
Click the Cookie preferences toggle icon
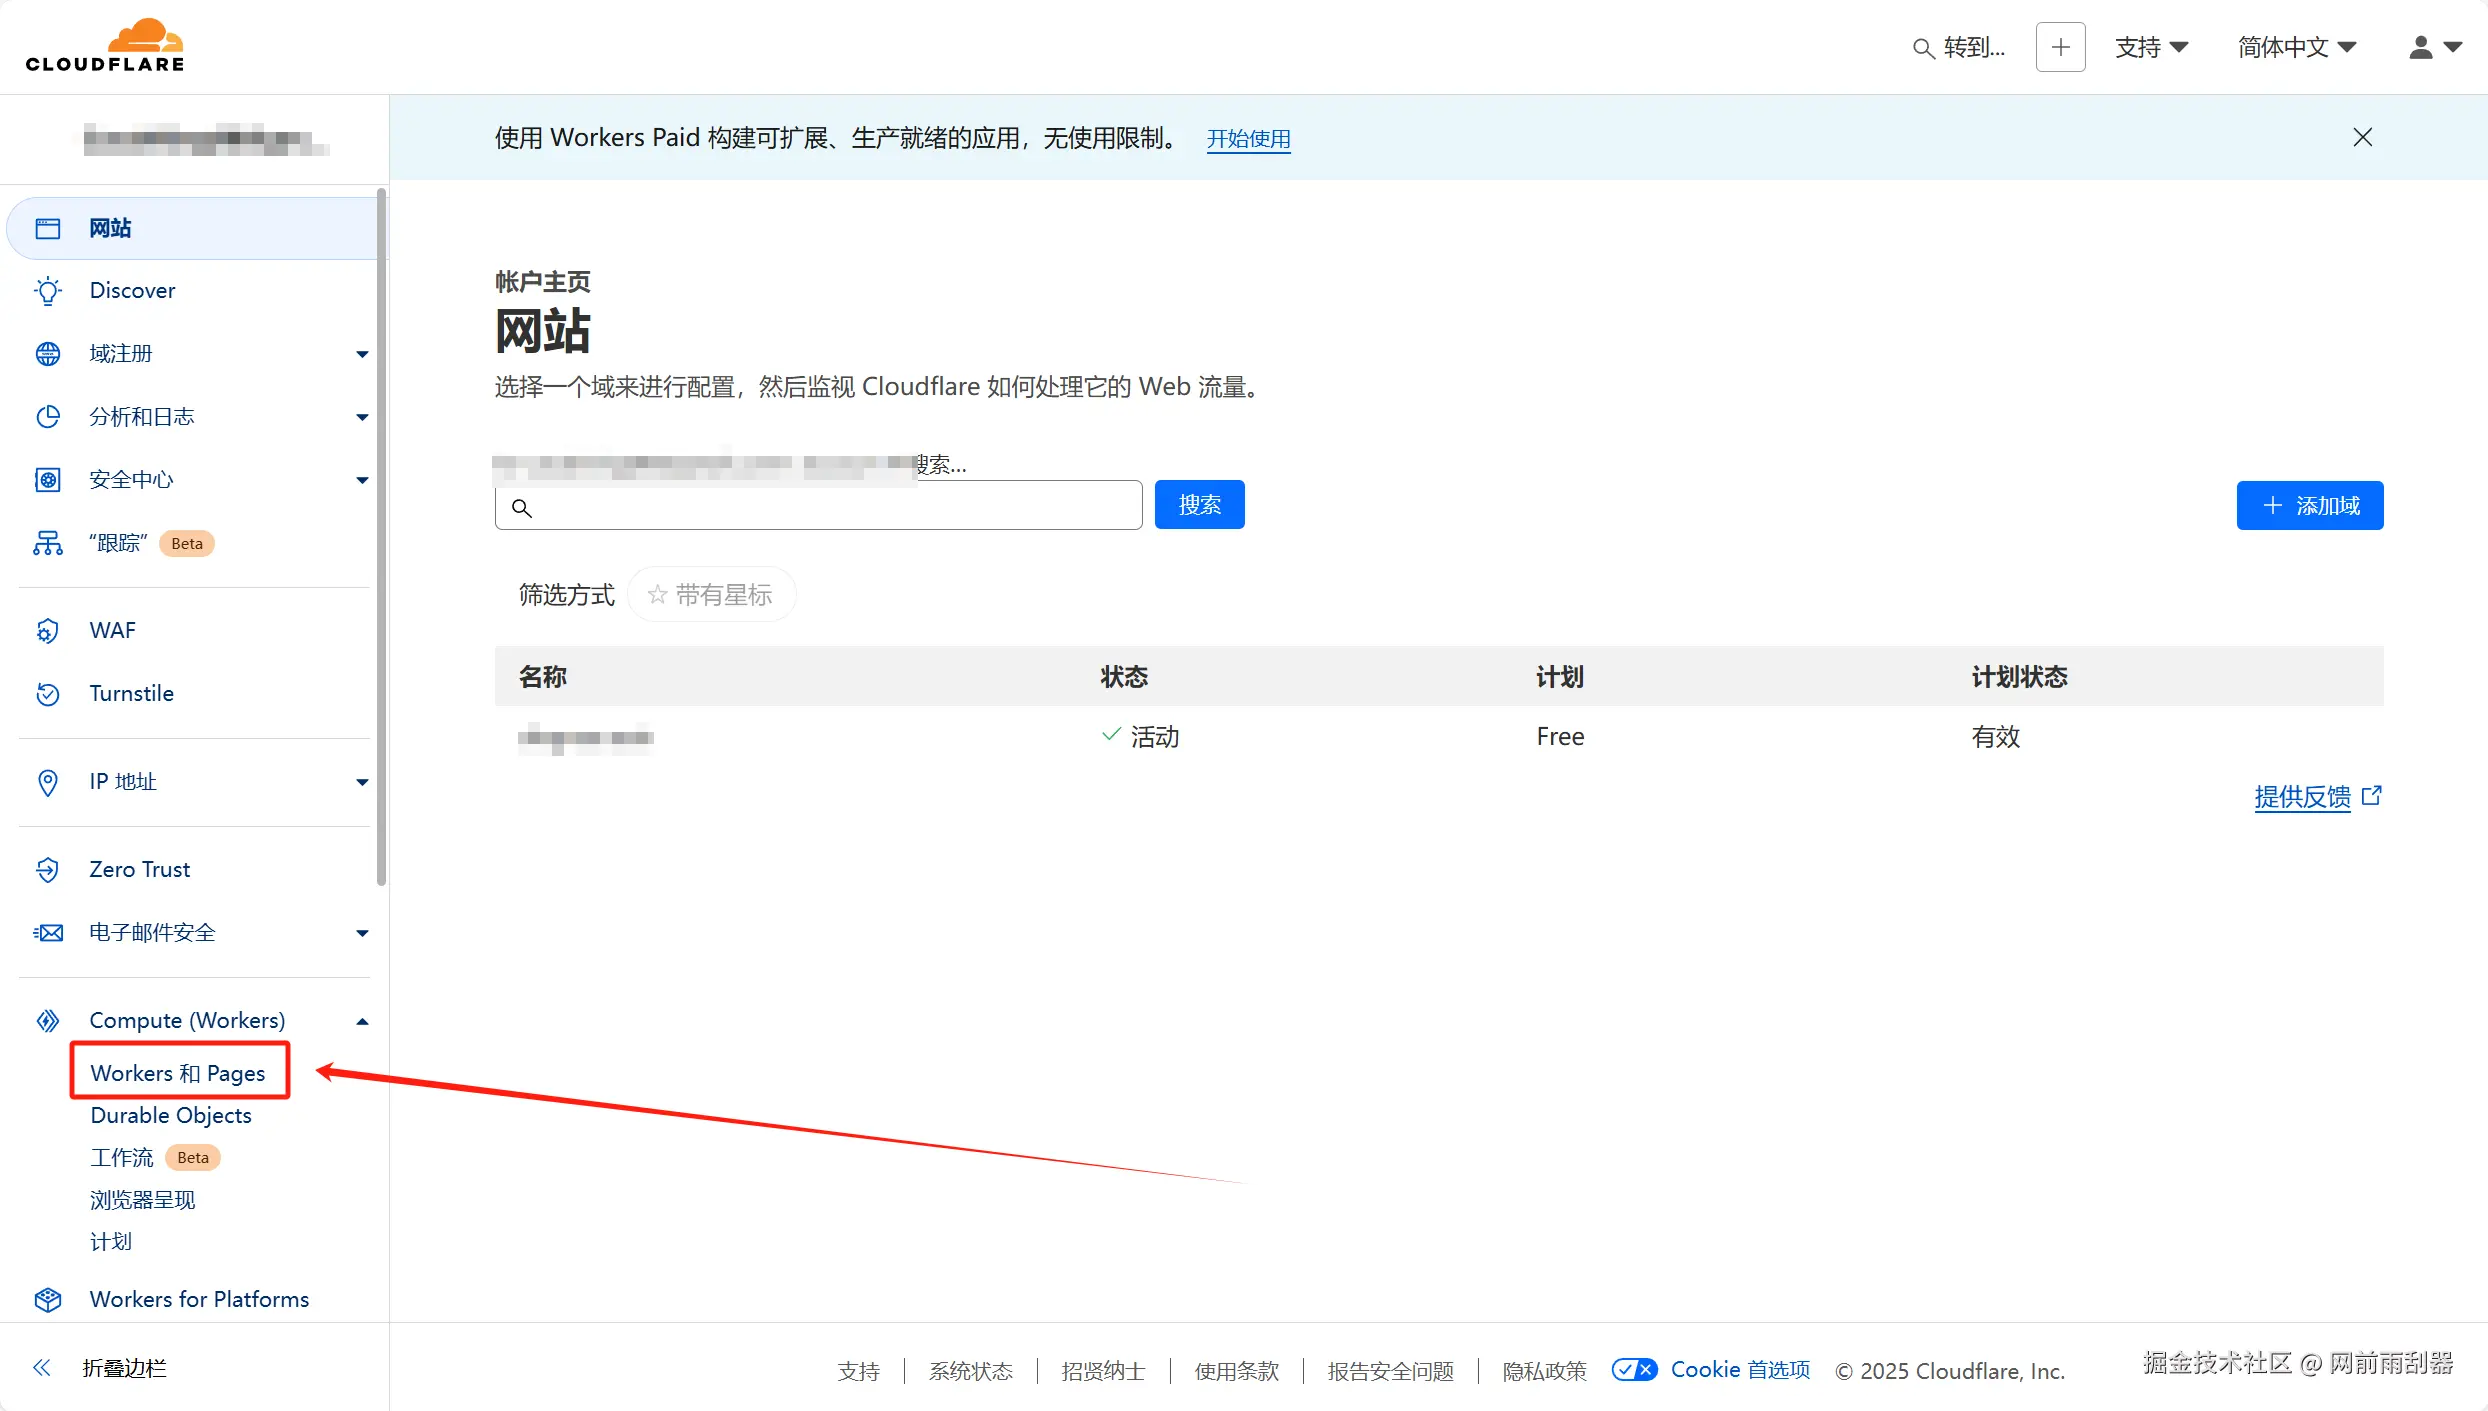[x=1634, y=1369]
